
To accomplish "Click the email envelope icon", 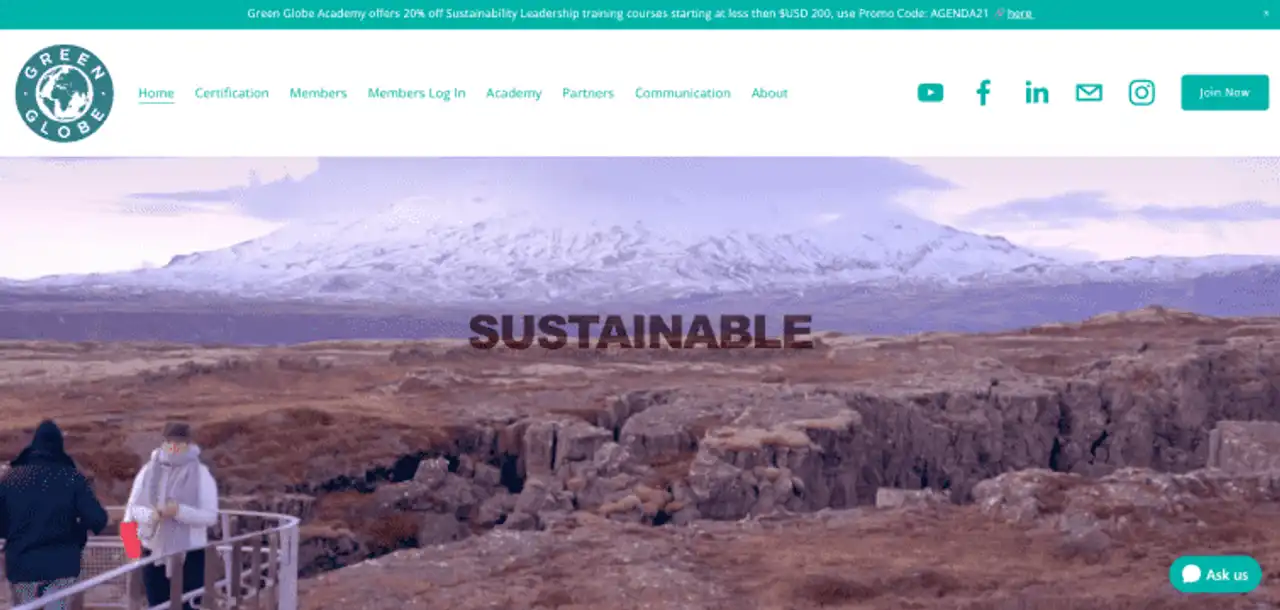I will 1089,93.
